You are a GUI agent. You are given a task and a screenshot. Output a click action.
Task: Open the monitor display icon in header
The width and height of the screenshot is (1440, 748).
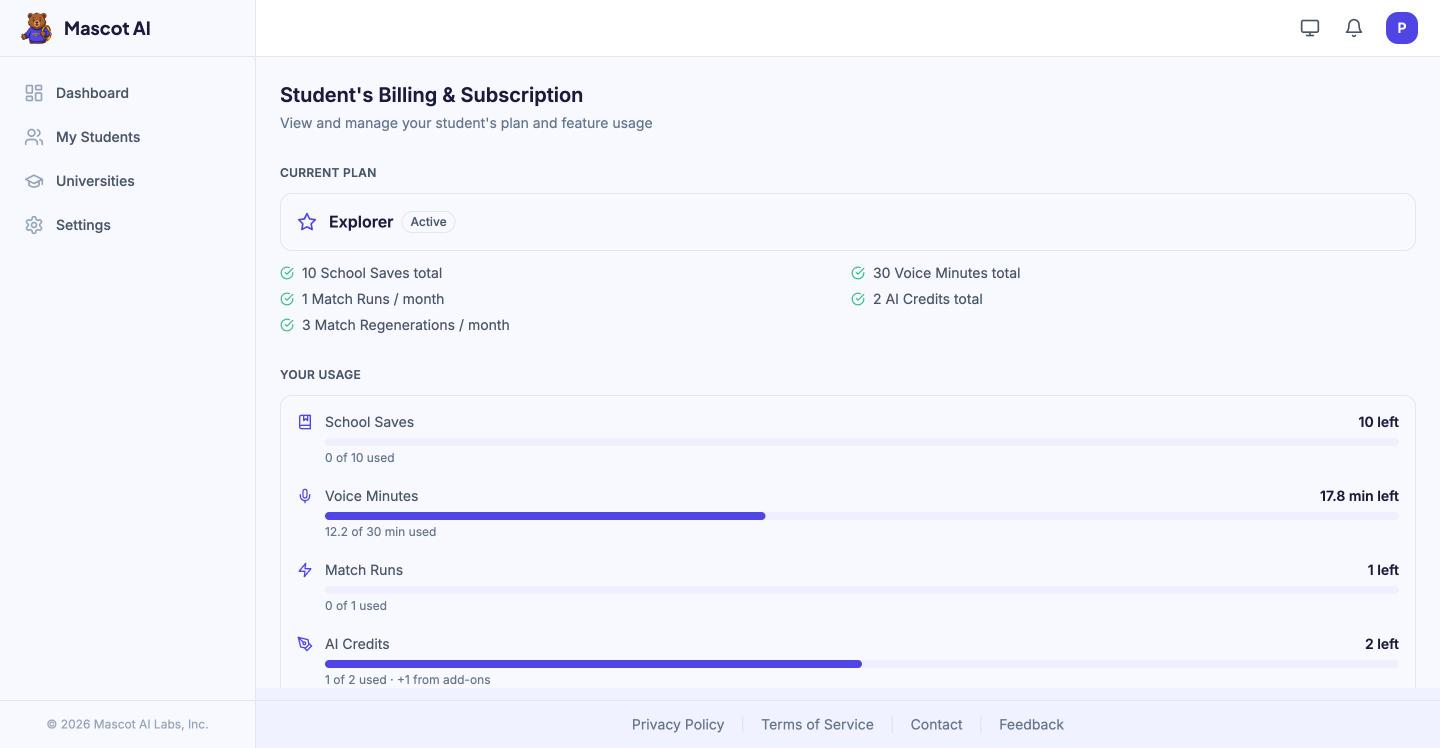(1310, 28)
